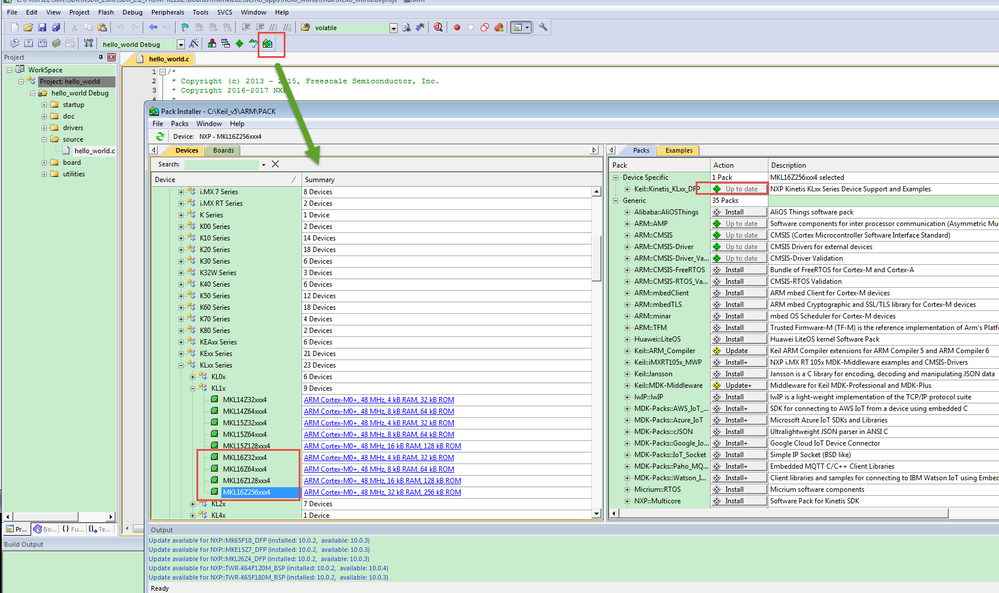
Task: Open the MKL16Z256xxx4 summary link
Action: [382, 492]
